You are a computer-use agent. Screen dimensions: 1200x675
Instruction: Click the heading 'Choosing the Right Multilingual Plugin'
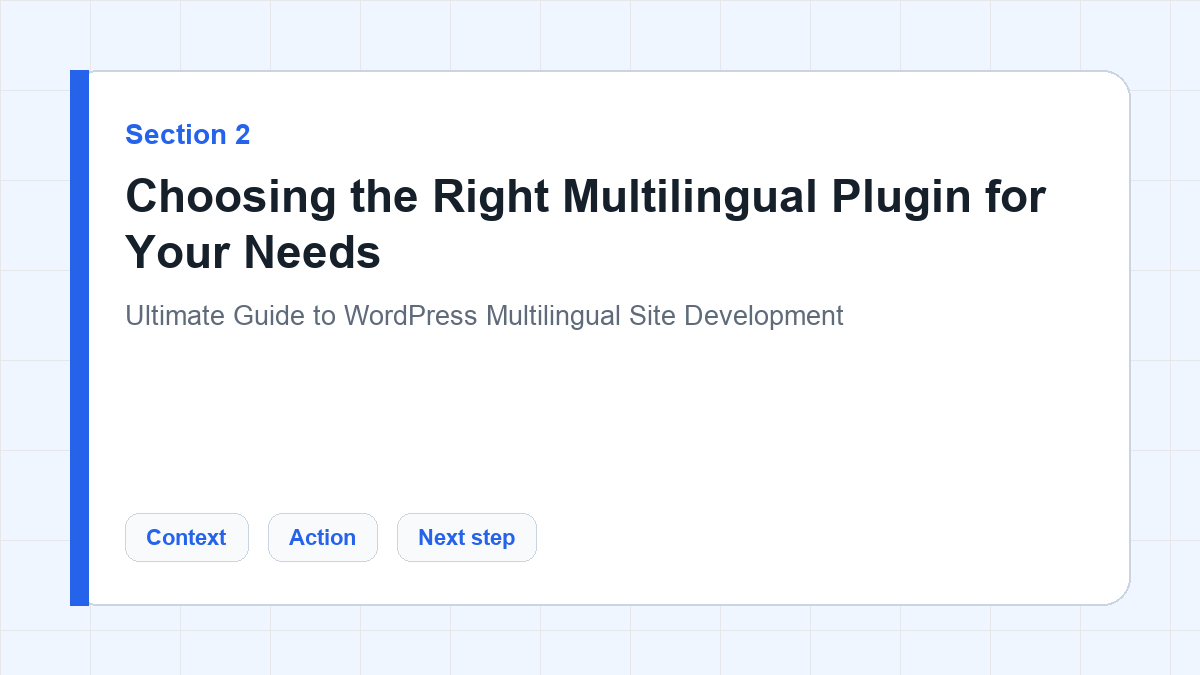click(x=585, y=224)
